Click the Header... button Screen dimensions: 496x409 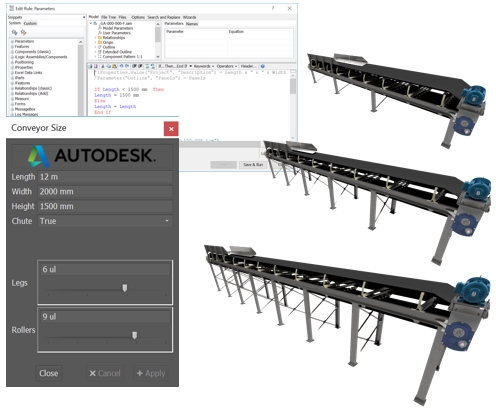(x=248, y=66)
